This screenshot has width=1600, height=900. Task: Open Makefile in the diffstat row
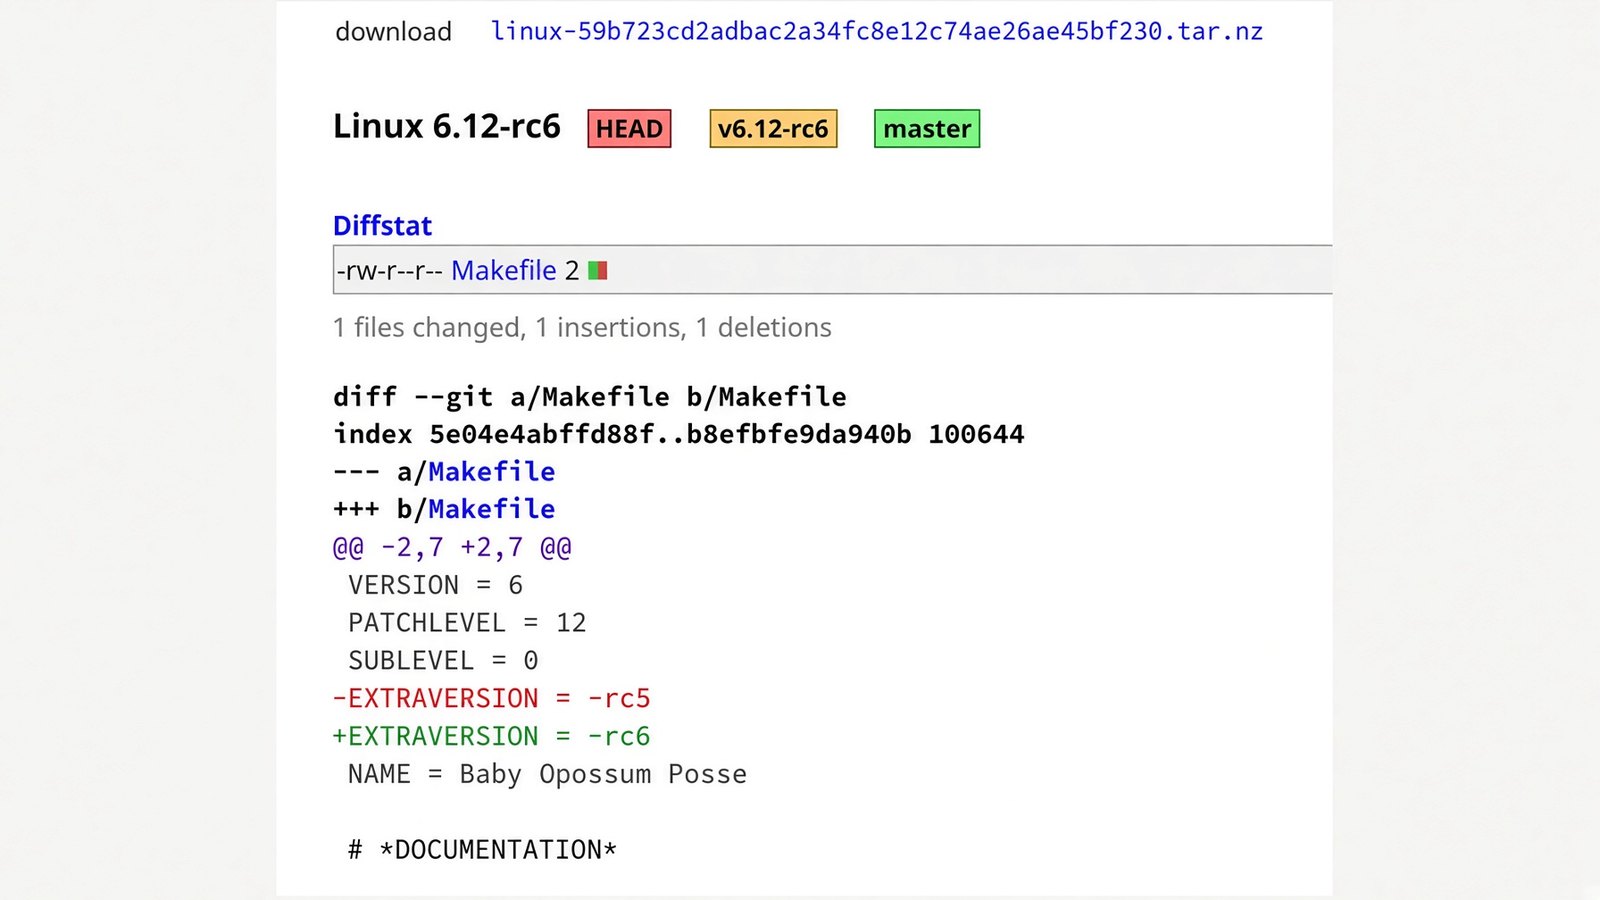[503, 270]
